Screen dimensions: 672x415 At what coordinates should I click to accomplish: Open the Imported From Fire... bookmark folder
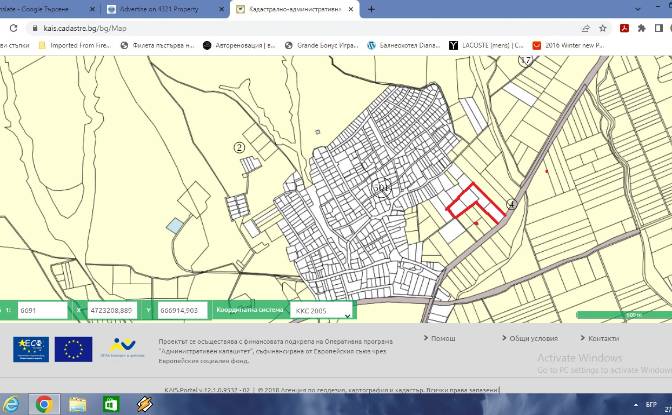[74, 45]
